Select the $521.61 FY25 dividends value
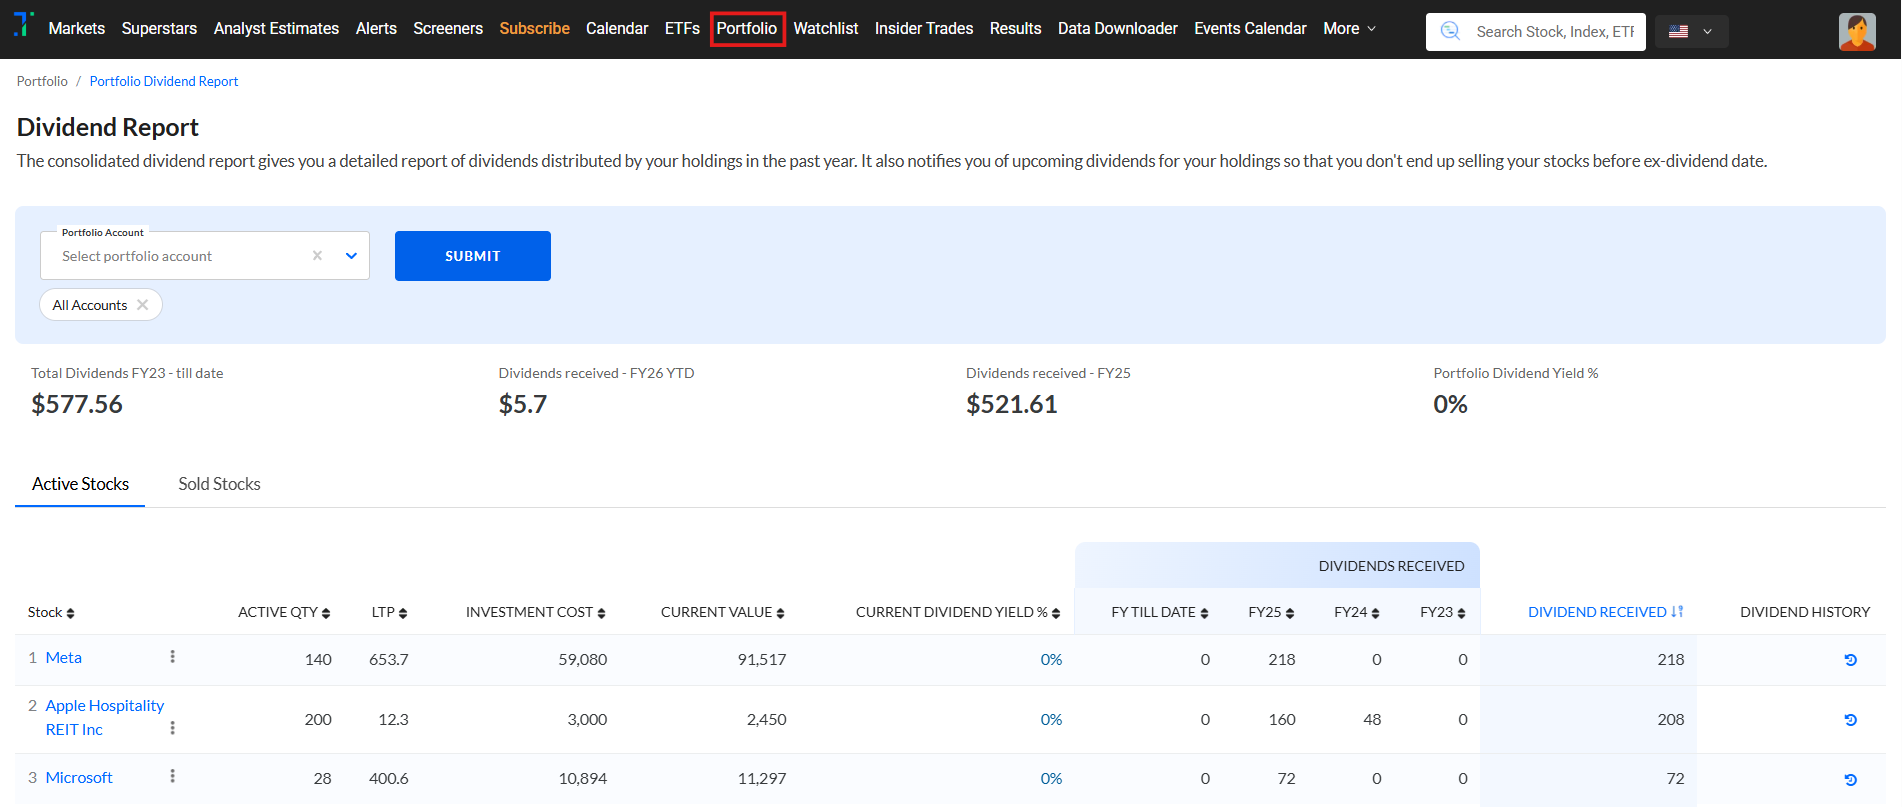Image resolution: width=1902 pixels, height=807 pixels. 1012,404
